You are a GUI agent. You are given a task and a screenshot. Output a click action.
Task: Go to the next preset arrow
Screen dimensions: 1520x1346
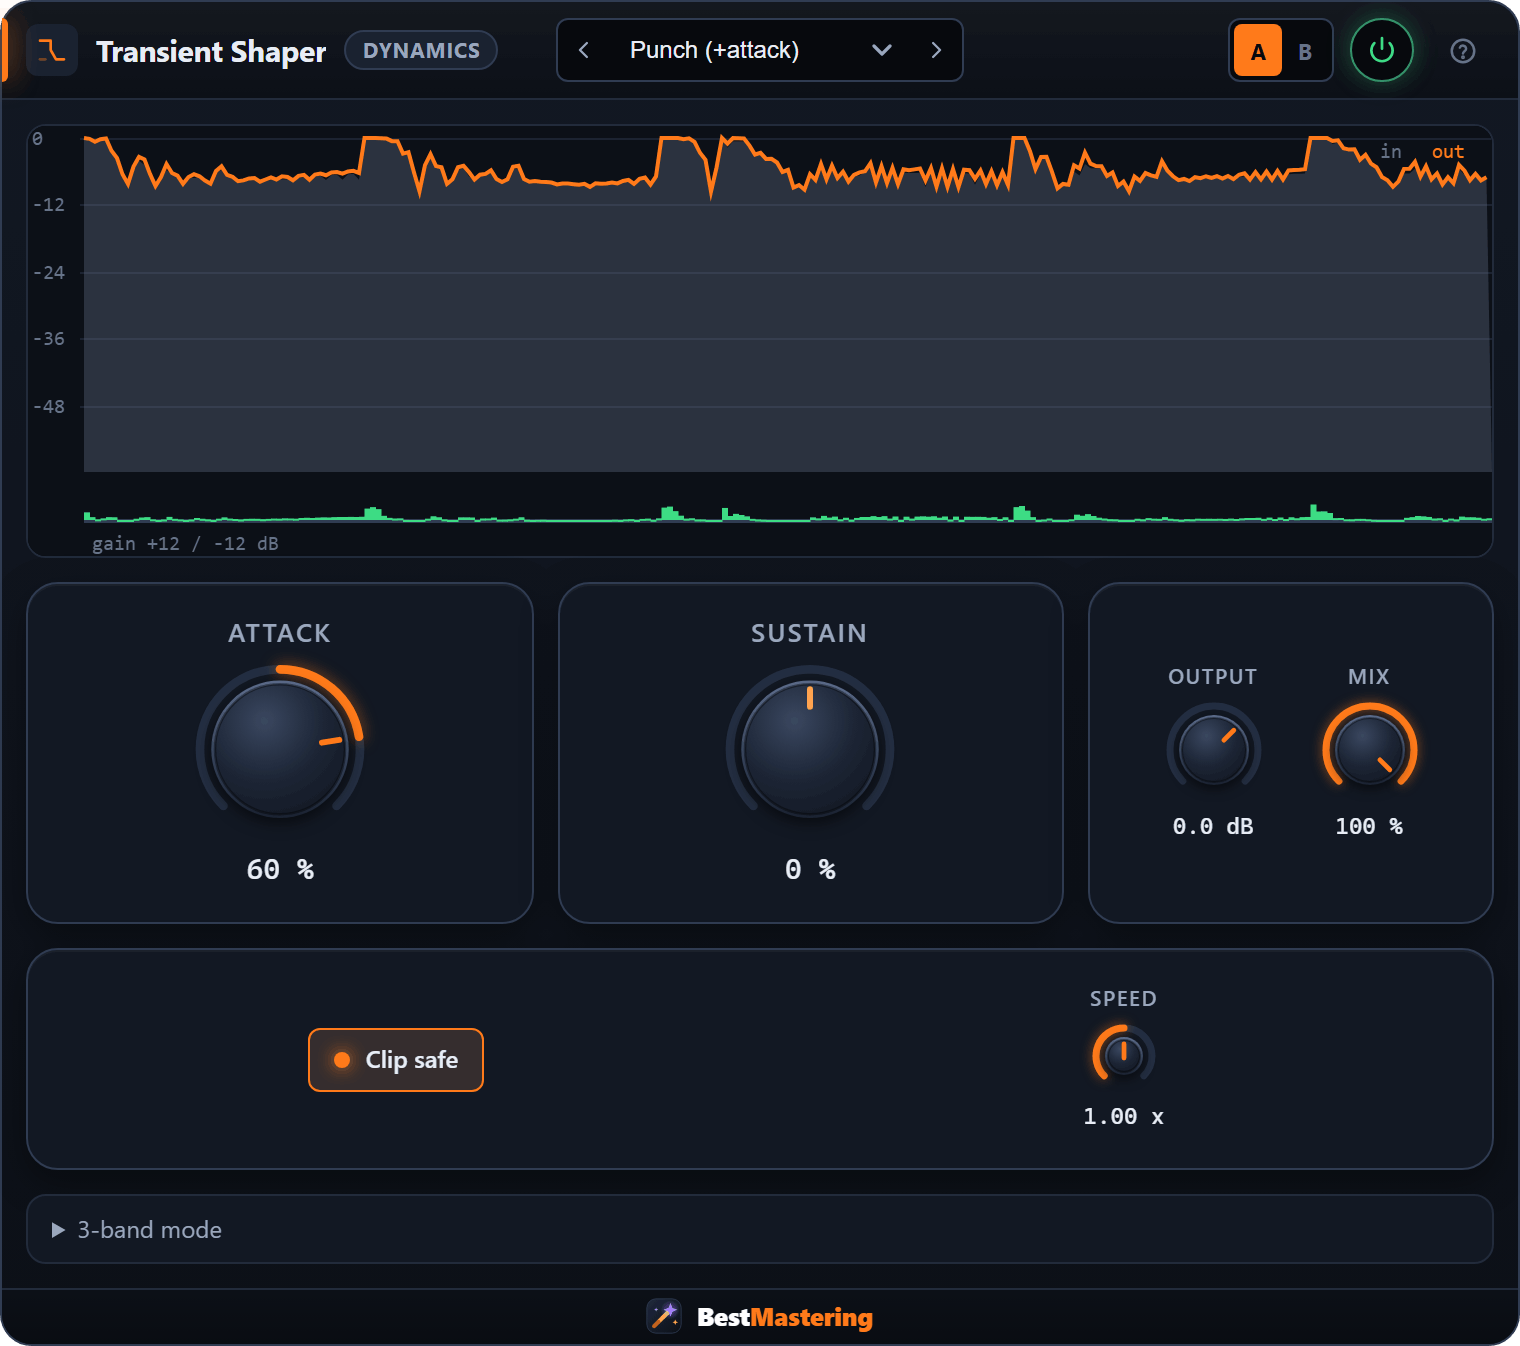click(x=936, y=50)
